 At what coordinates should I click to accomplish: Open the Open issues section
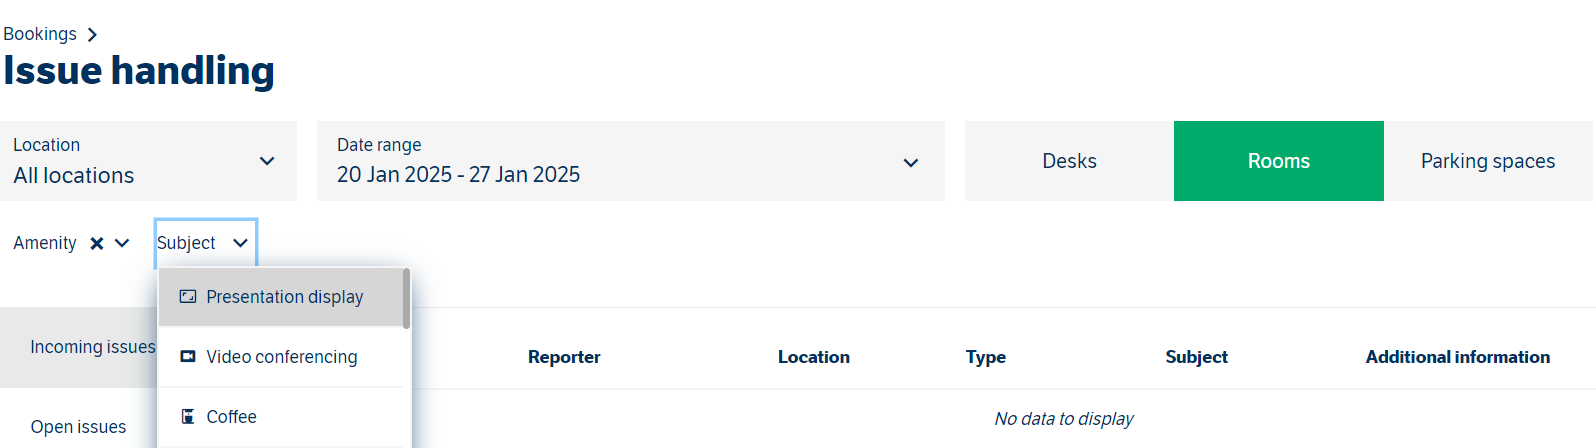tap(78, 427)
